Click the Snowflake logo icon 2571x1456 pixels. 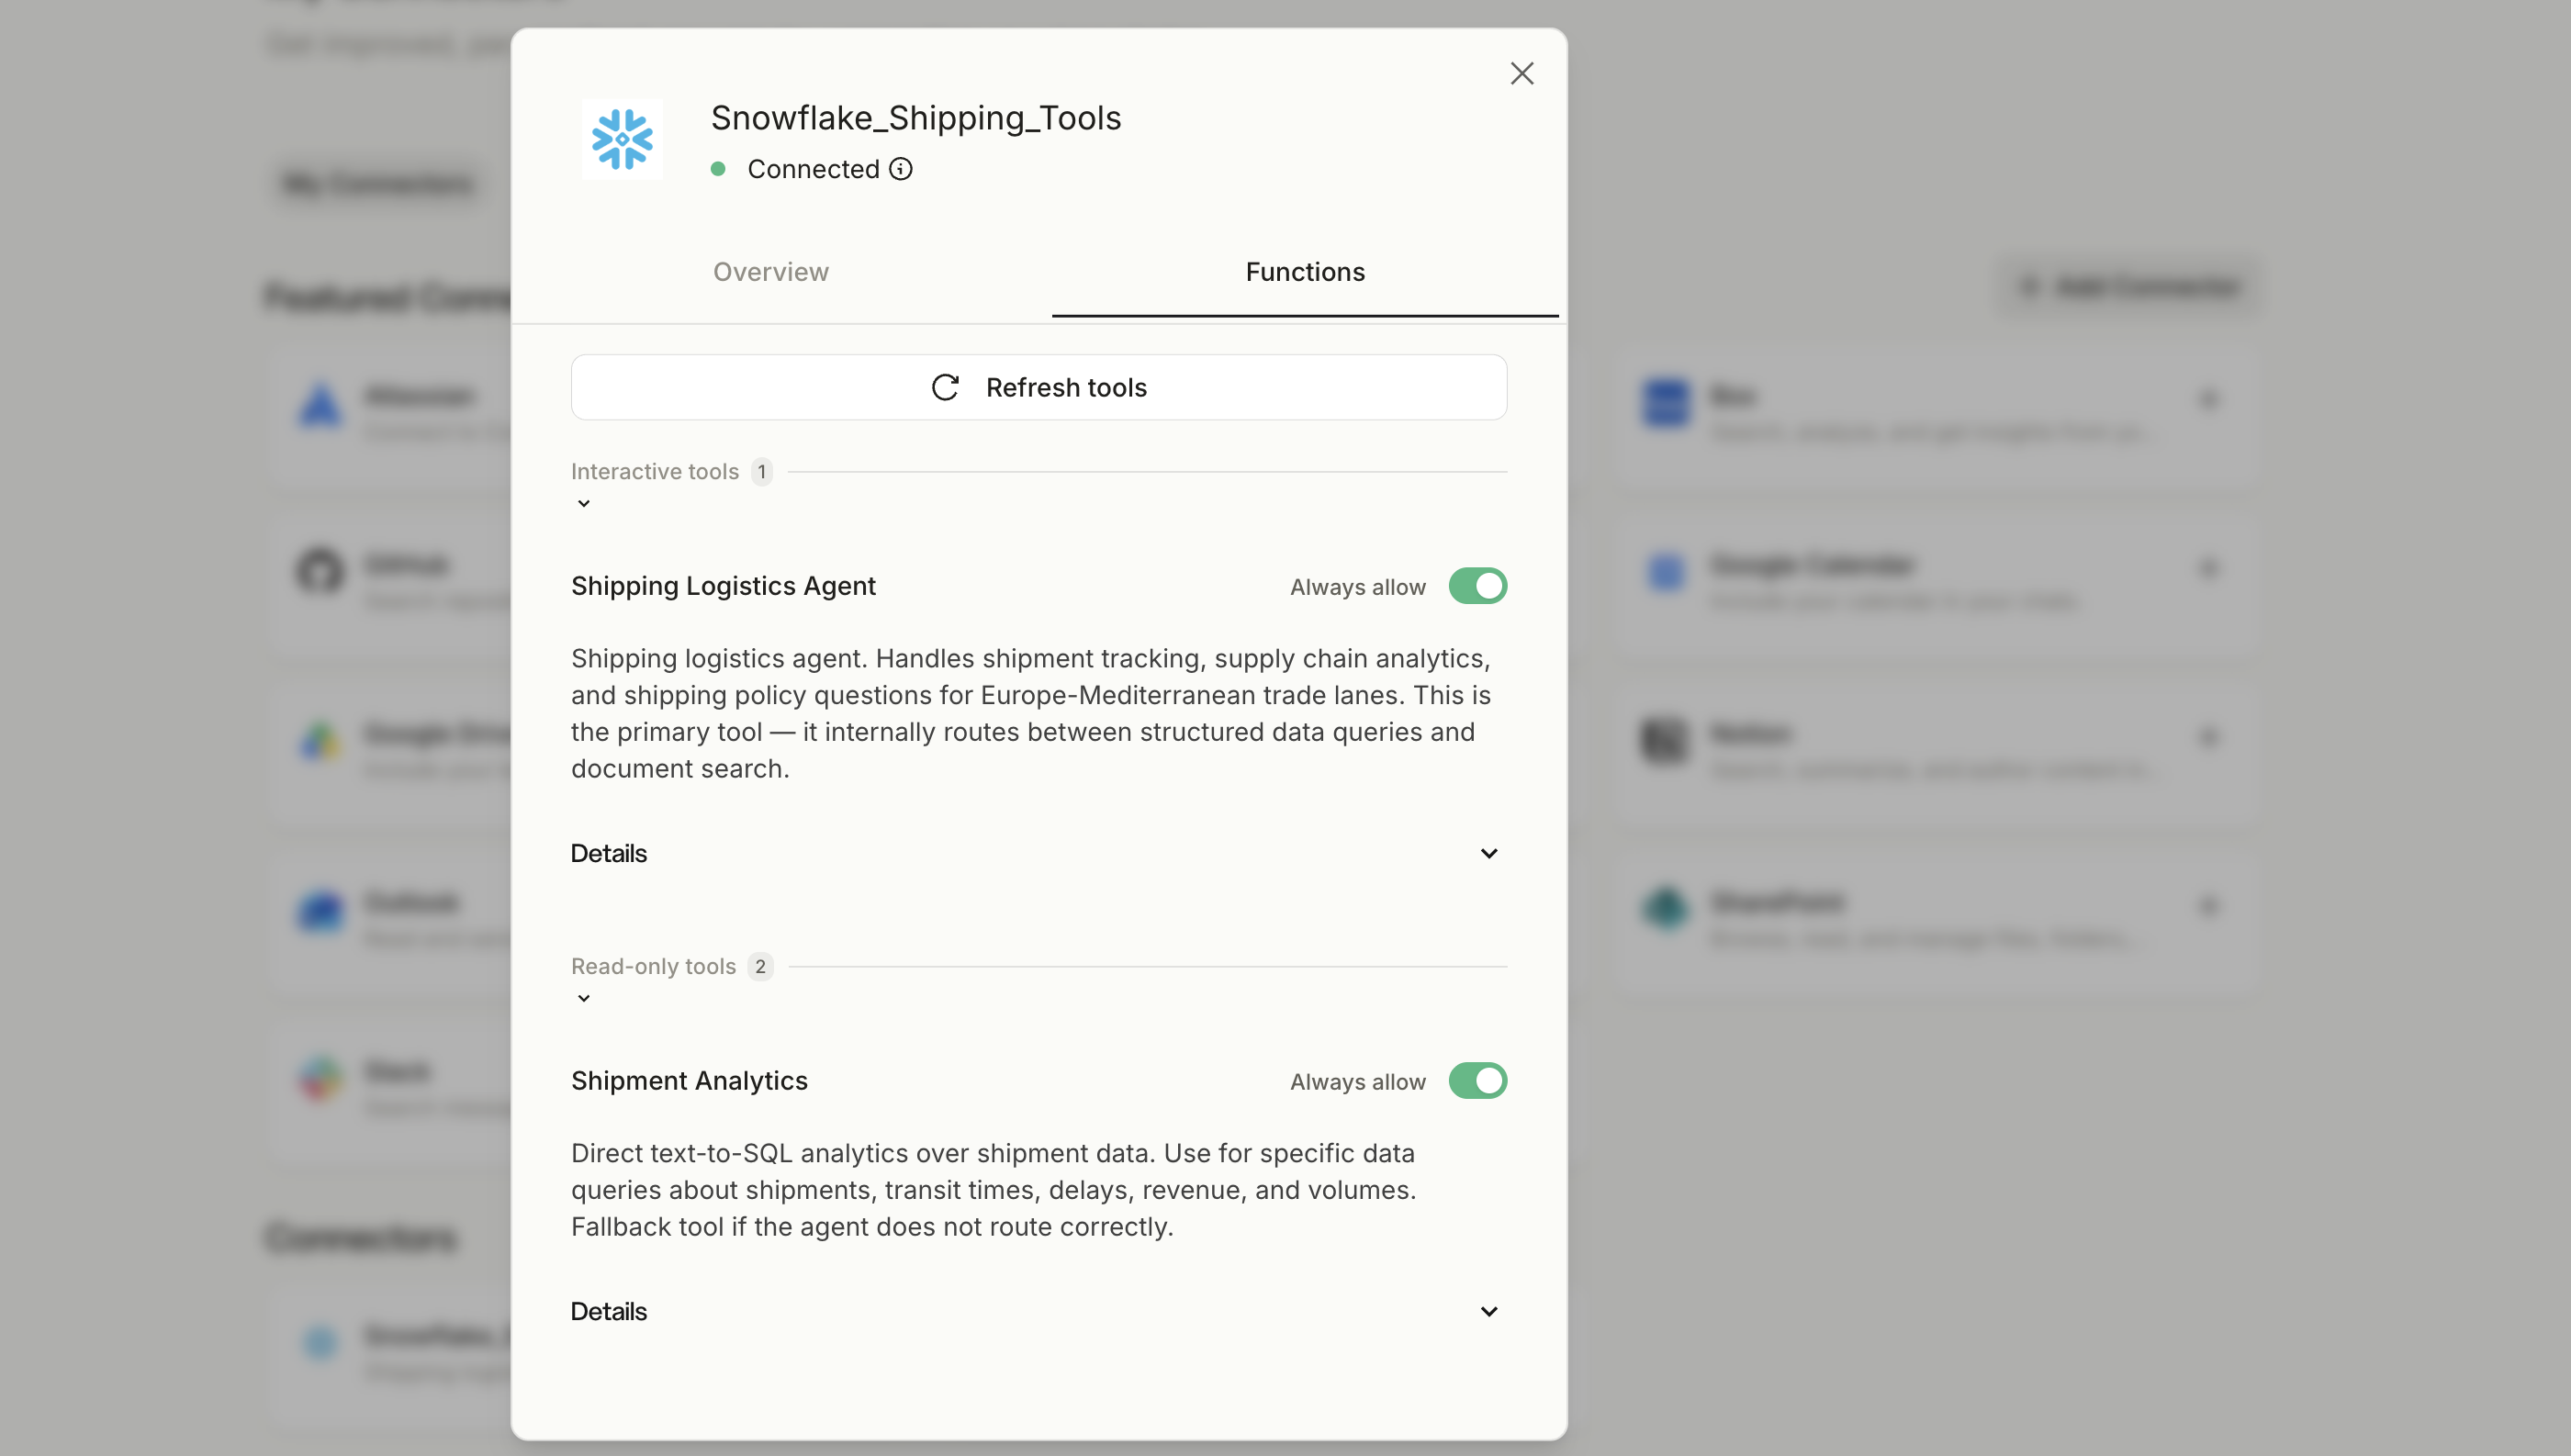coord(622,140)
